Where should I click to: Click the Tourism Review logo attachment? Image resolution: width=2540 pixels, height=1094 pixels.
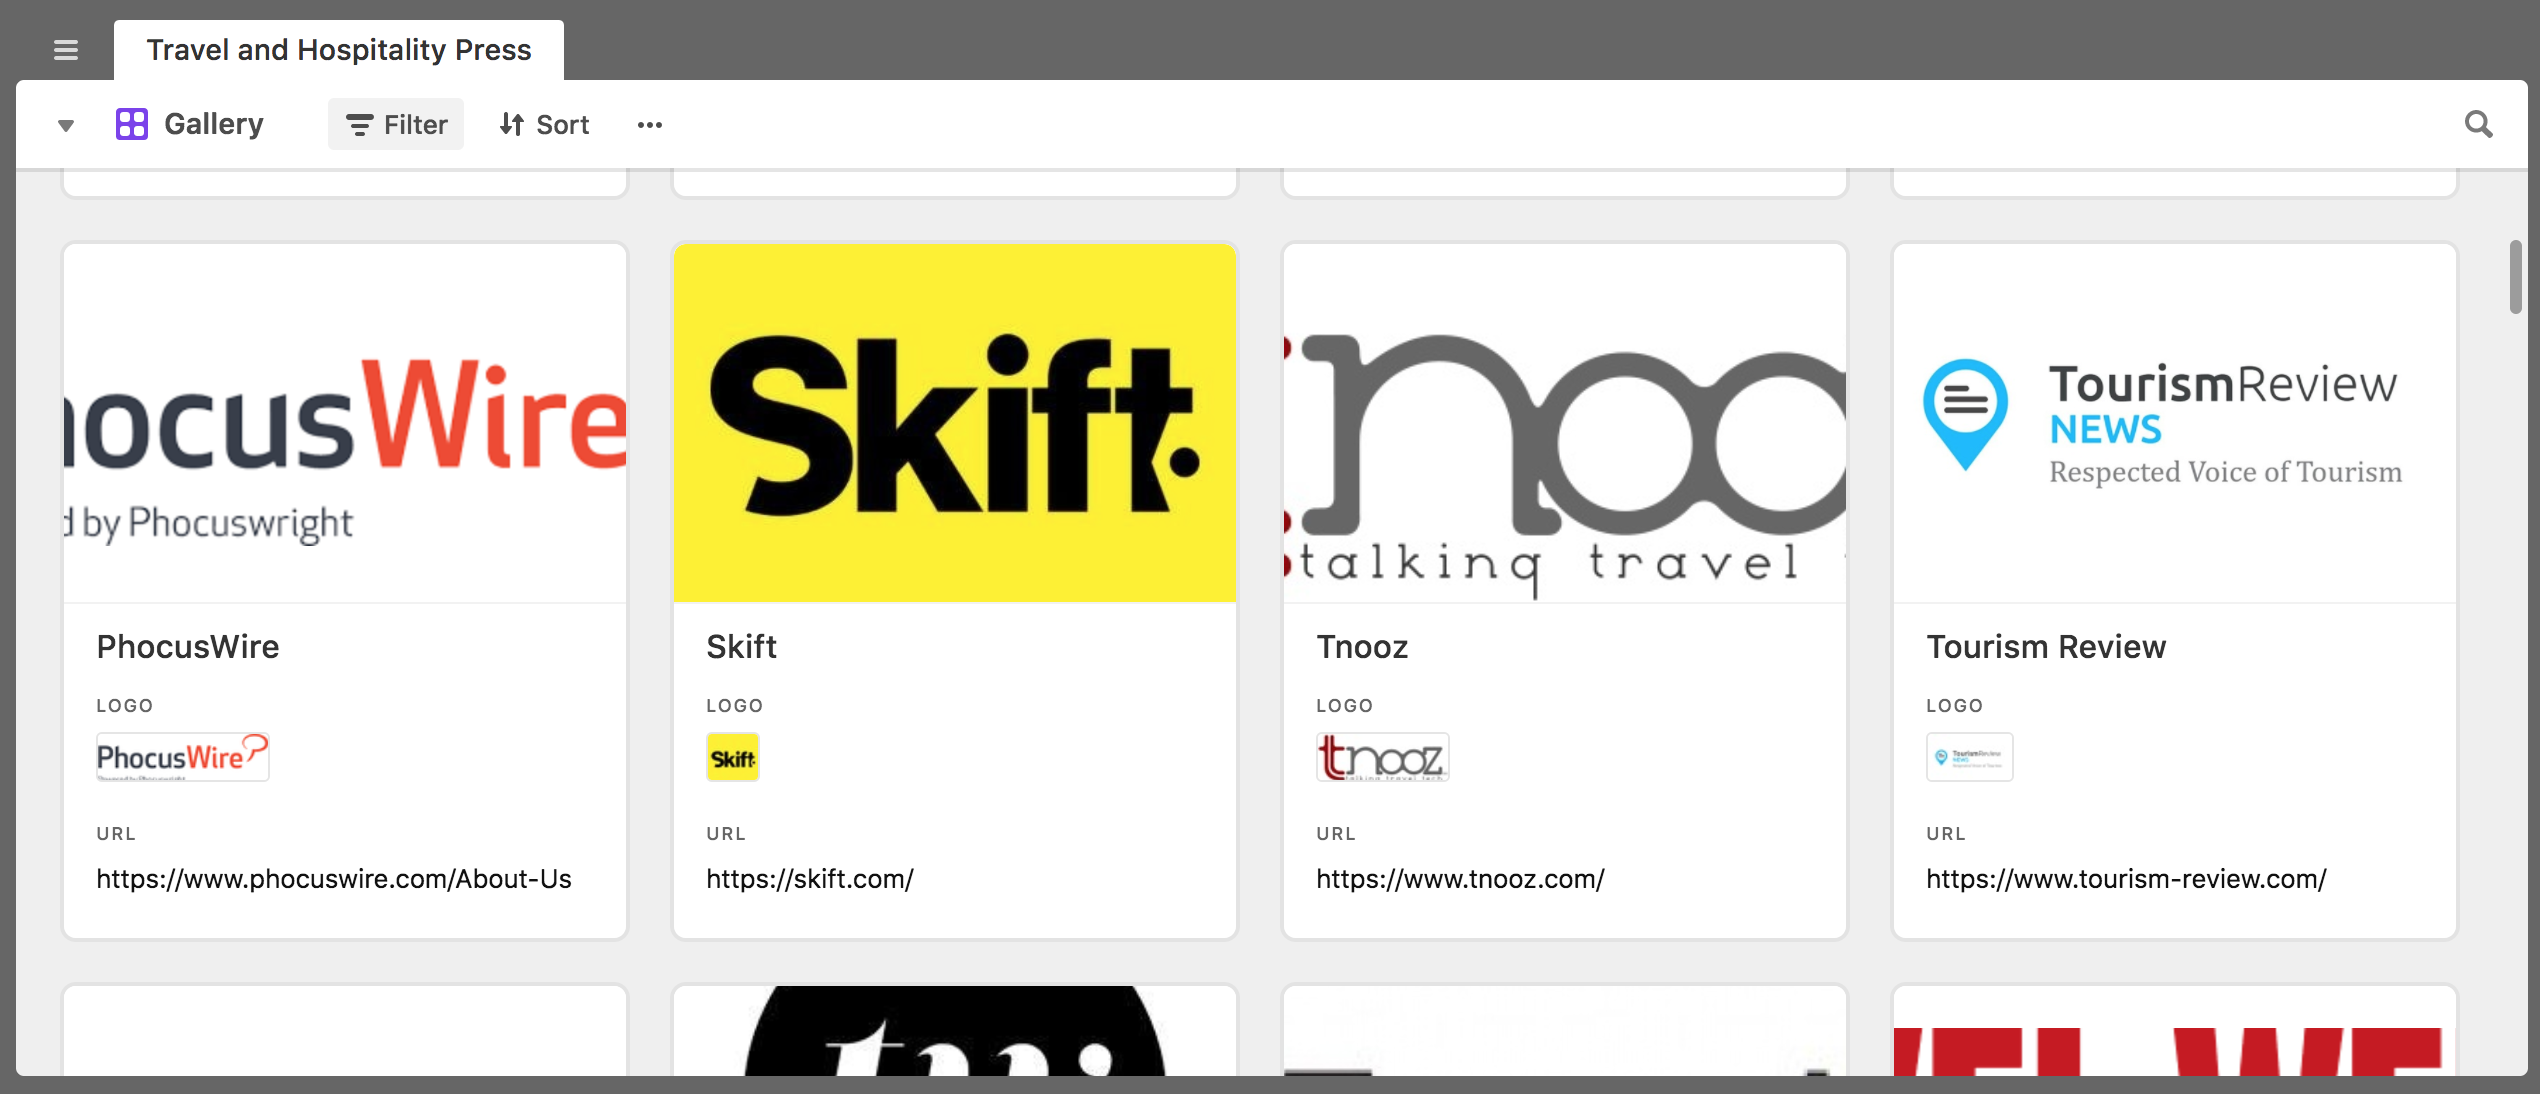tap(1969, 757)
